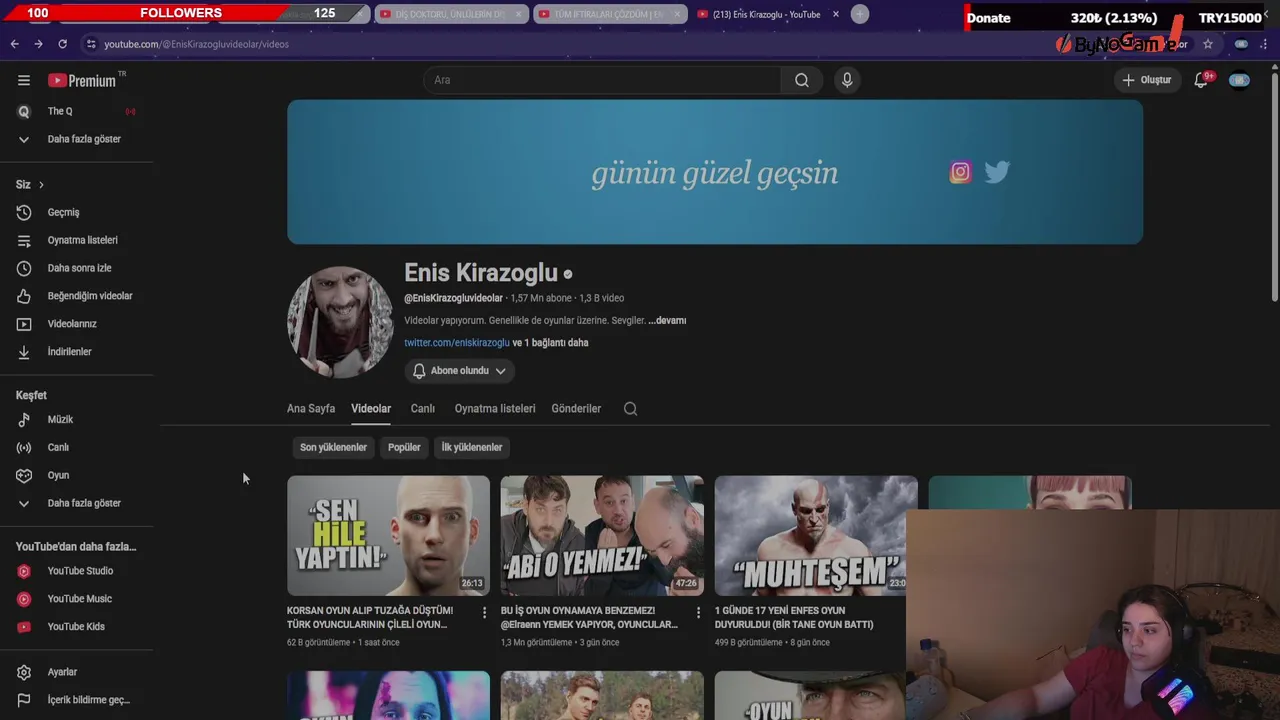Open Beğendiğim videolar in sidebar
Screen dimensions: 1280x720
tap(77, 296)
